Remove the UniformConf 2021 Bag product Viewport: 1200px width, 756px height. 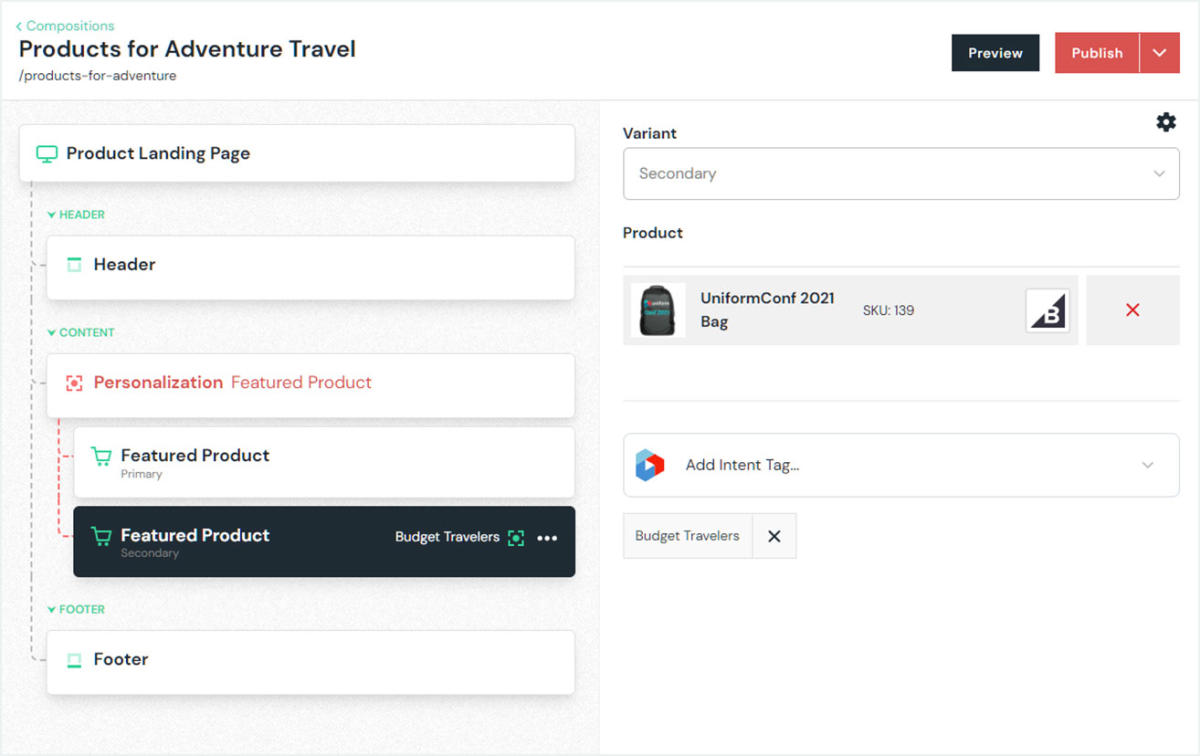coord(1132,311)
